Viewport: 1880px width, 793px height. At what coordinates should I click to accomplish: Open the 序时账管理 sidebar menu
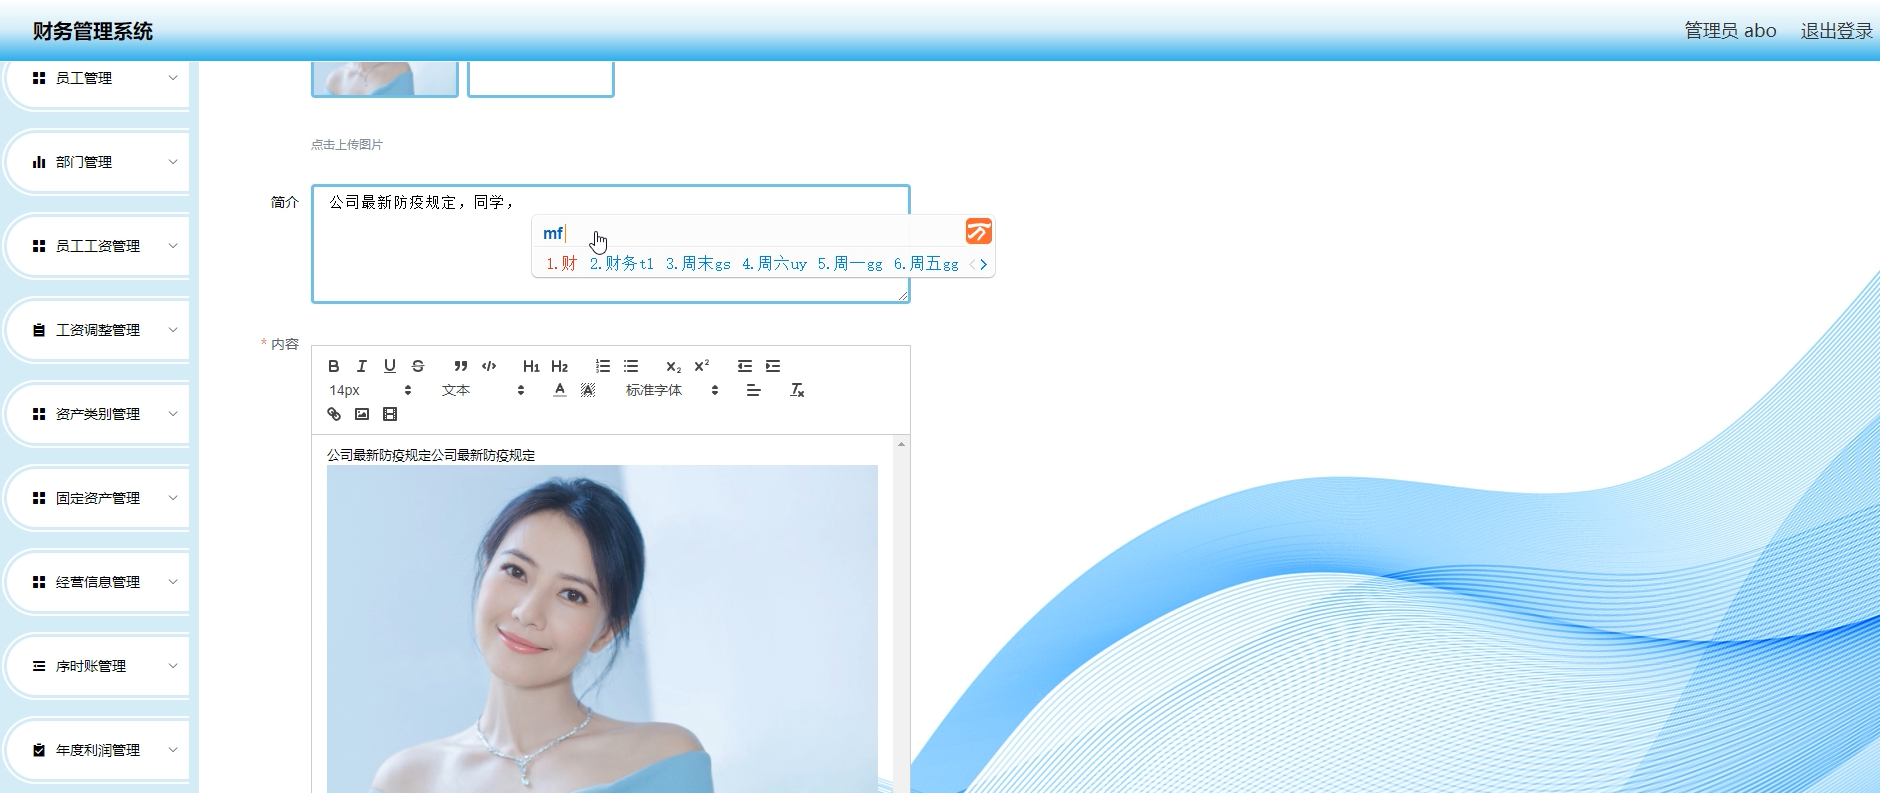tap(98, 666)
